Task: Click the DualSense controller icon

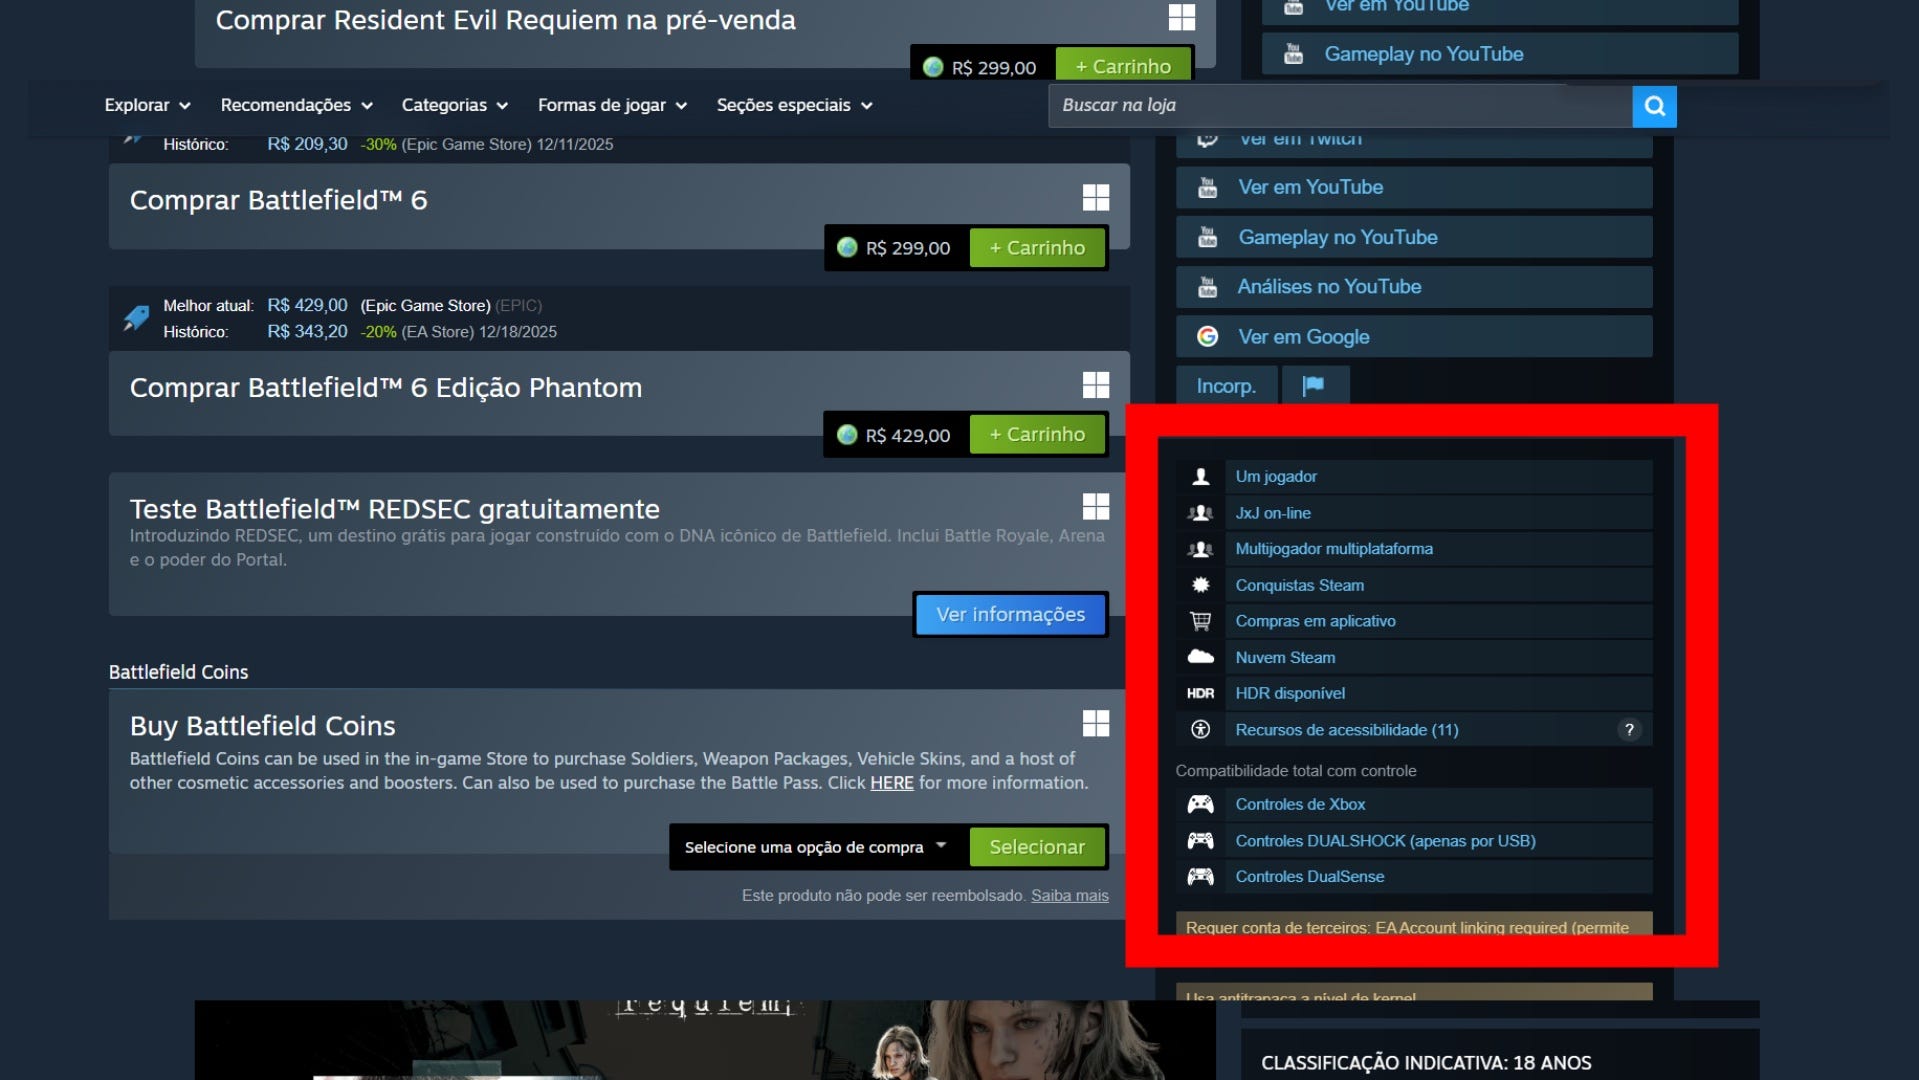Action: click(1200, 877)
